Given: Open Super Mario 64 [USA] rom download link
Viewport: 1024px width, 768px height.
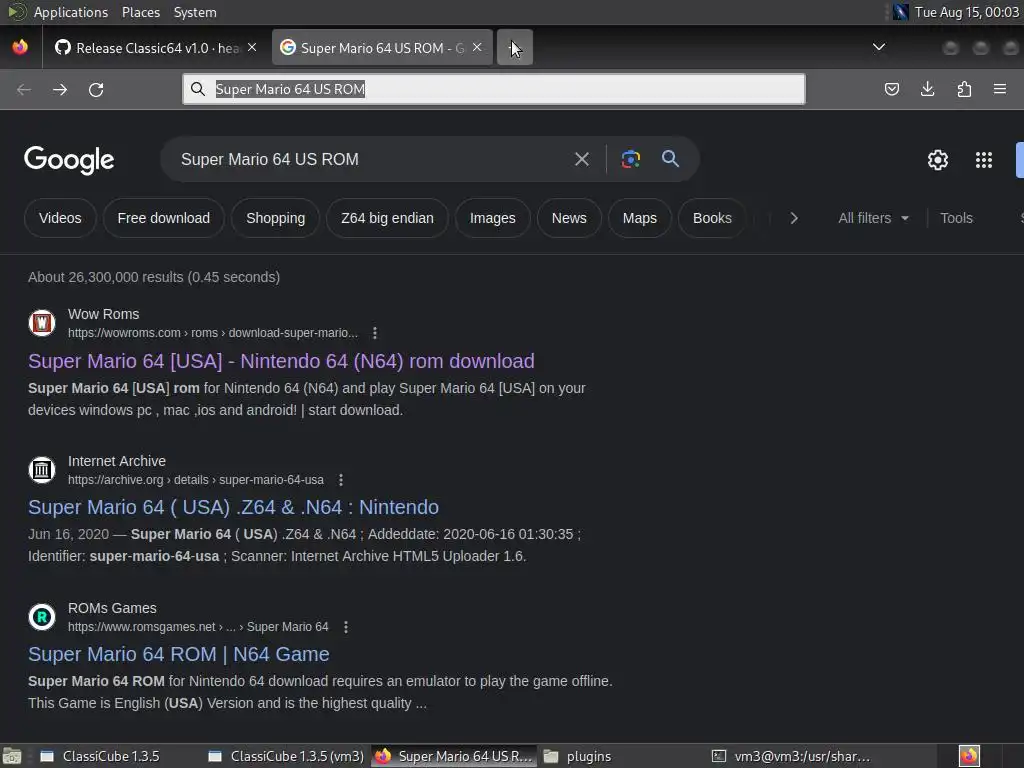Looking at the screenshot, I should click(281, 361).
